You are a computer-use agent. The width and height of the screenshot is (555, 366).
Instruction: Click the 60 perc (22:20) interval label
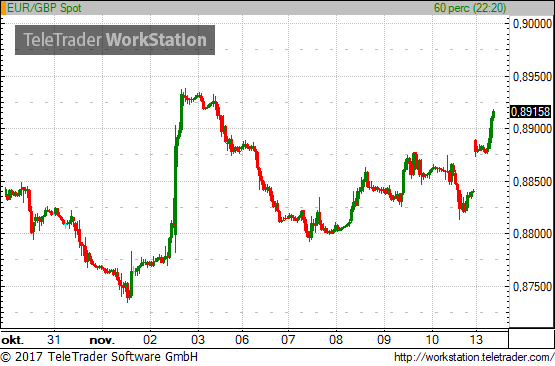pos(470,8)
